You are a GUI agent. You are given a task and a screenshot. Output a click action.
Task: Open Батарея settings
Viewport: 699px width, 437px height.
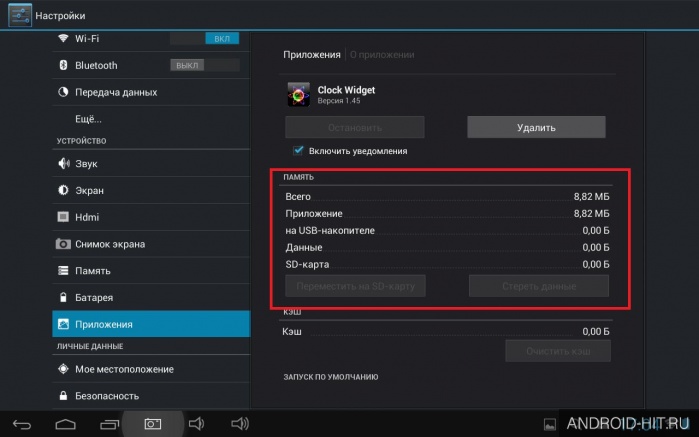(151, 297)
